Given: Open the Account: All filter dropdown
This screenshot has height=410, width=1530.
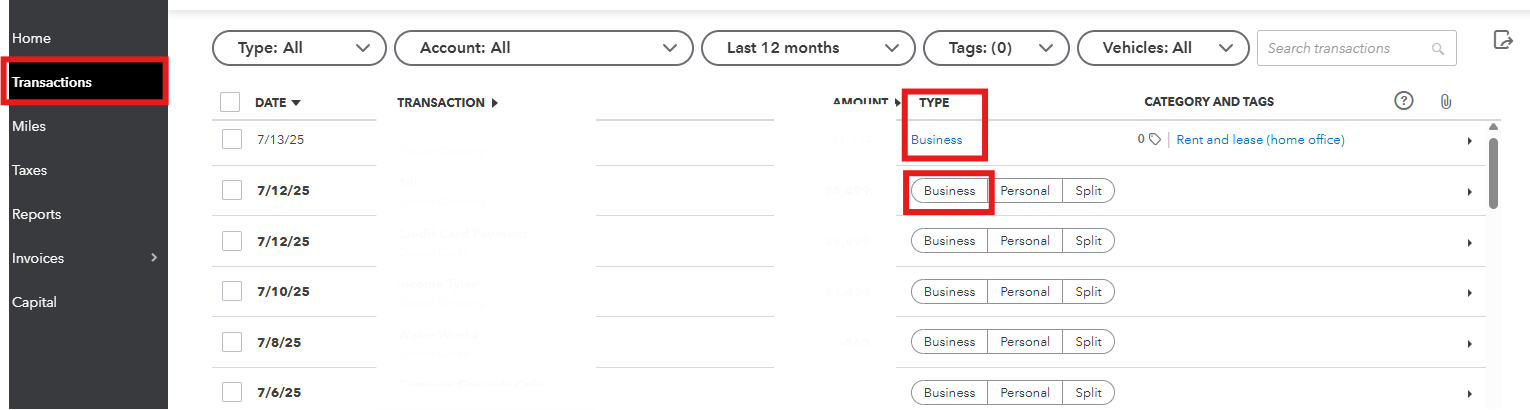Looking at the screenshot, I should [543, 48].
